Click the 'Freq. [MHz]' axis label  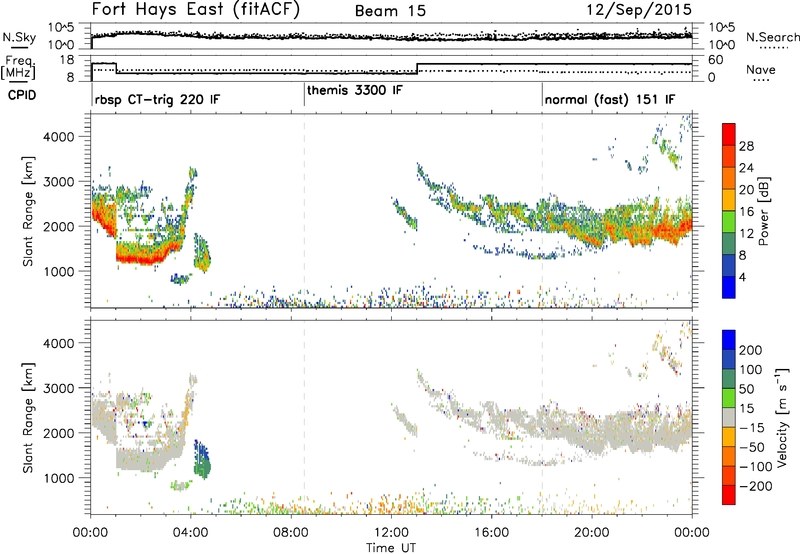(x=18, y=67)
